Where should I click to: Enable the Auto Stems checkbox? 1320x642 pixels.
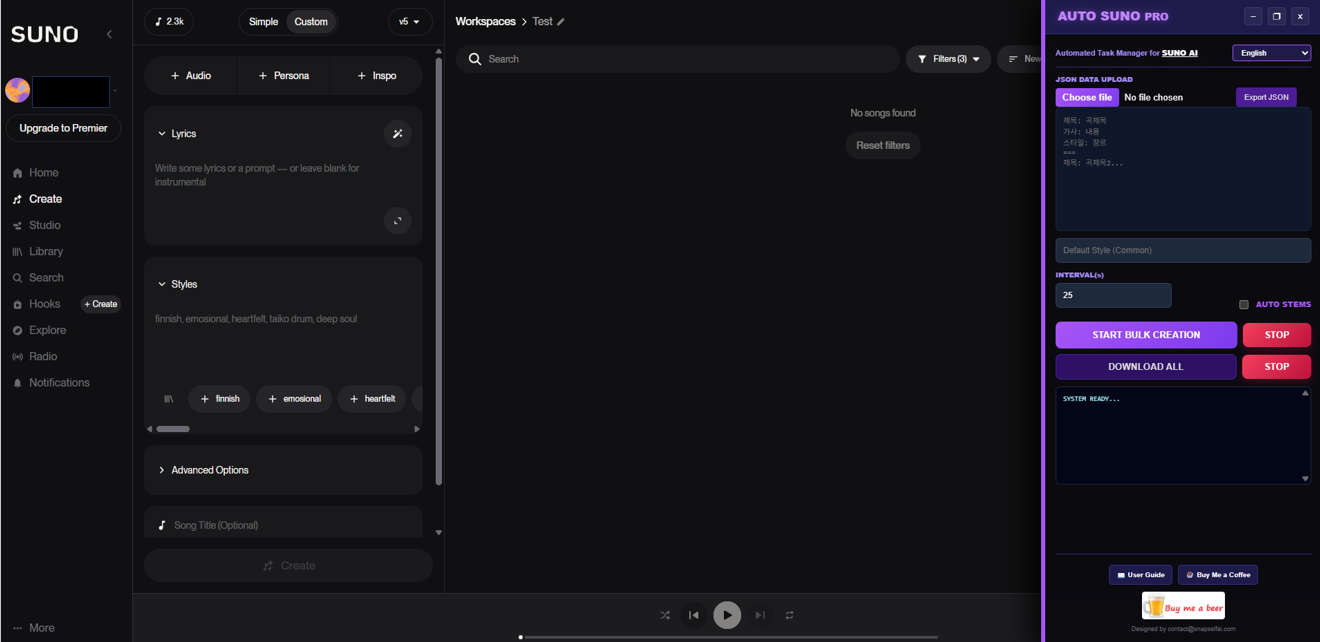tap(1244, 305)
